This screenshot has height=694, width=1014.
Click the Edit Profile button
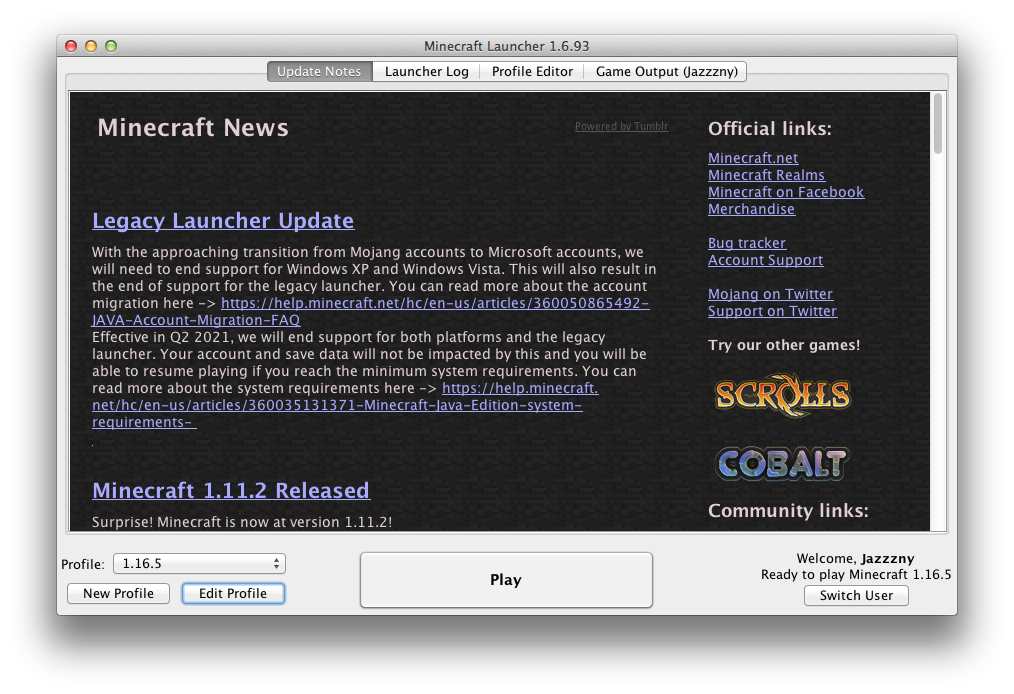[x=233, y=593]
